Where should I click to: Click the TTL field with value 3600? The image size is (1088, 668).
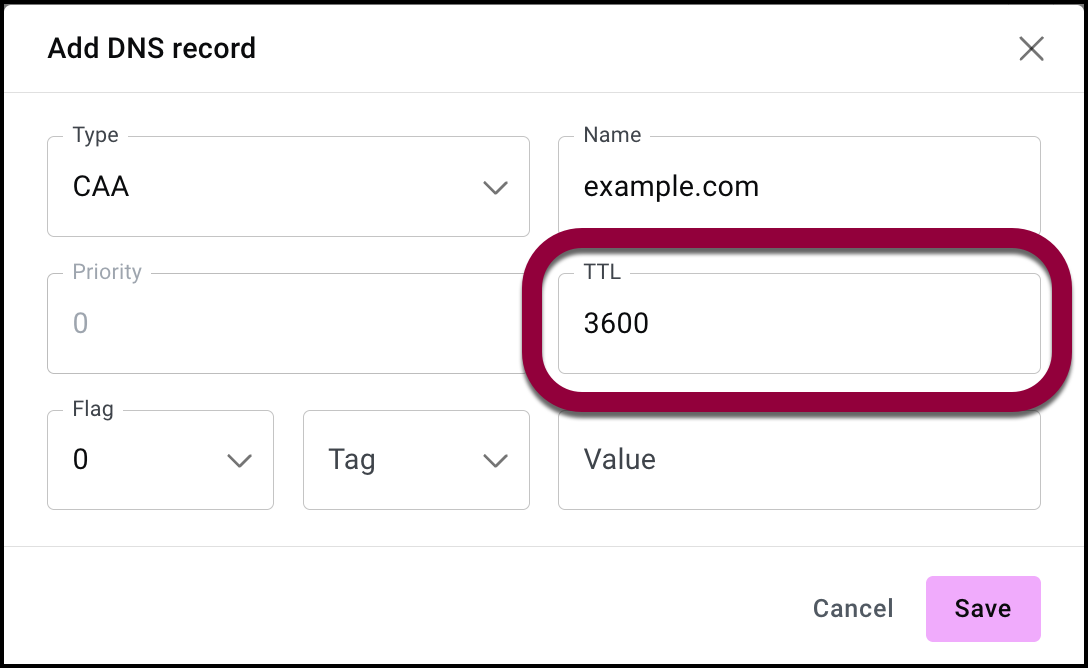[798, 324]
